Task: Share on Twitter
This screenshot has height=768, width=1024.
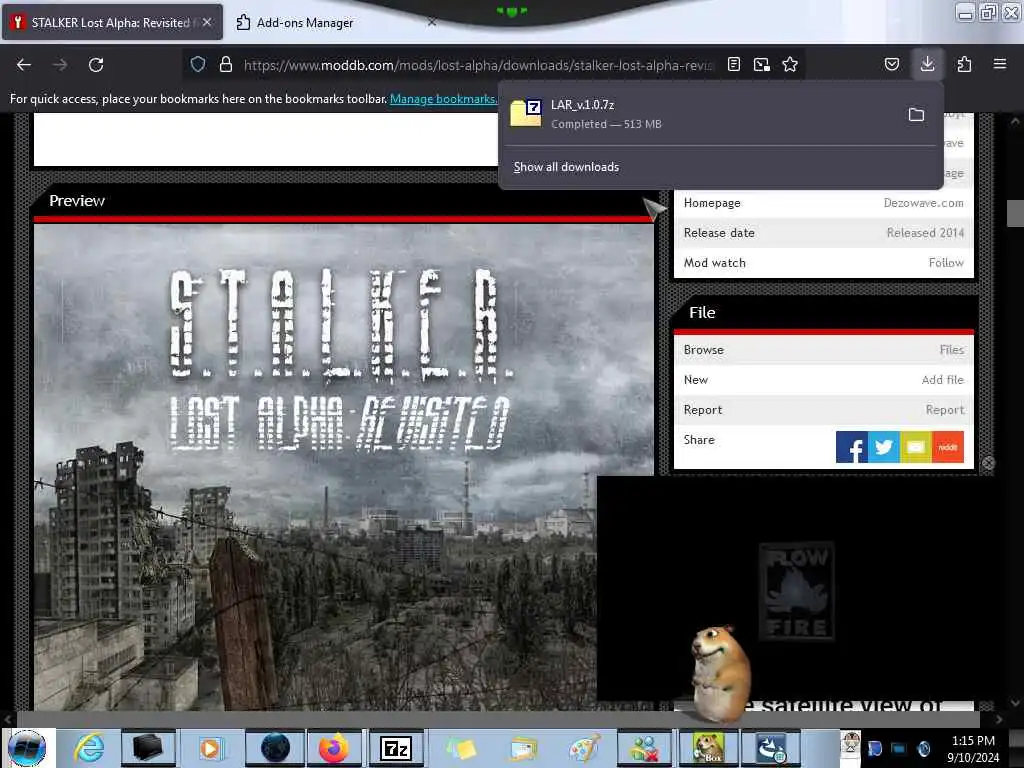Action: 884,447
